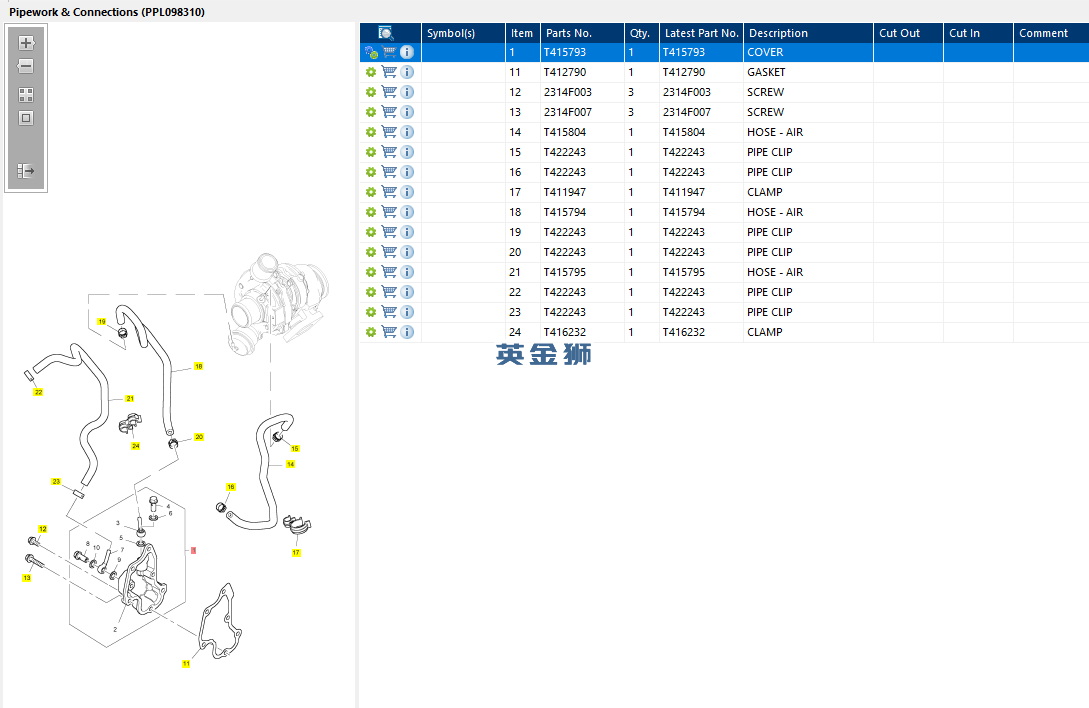Add item 23 PIPE CLIP to cart
This screenshot has height=708, width=1089.
pyautogui.click(x=390, y=312)
